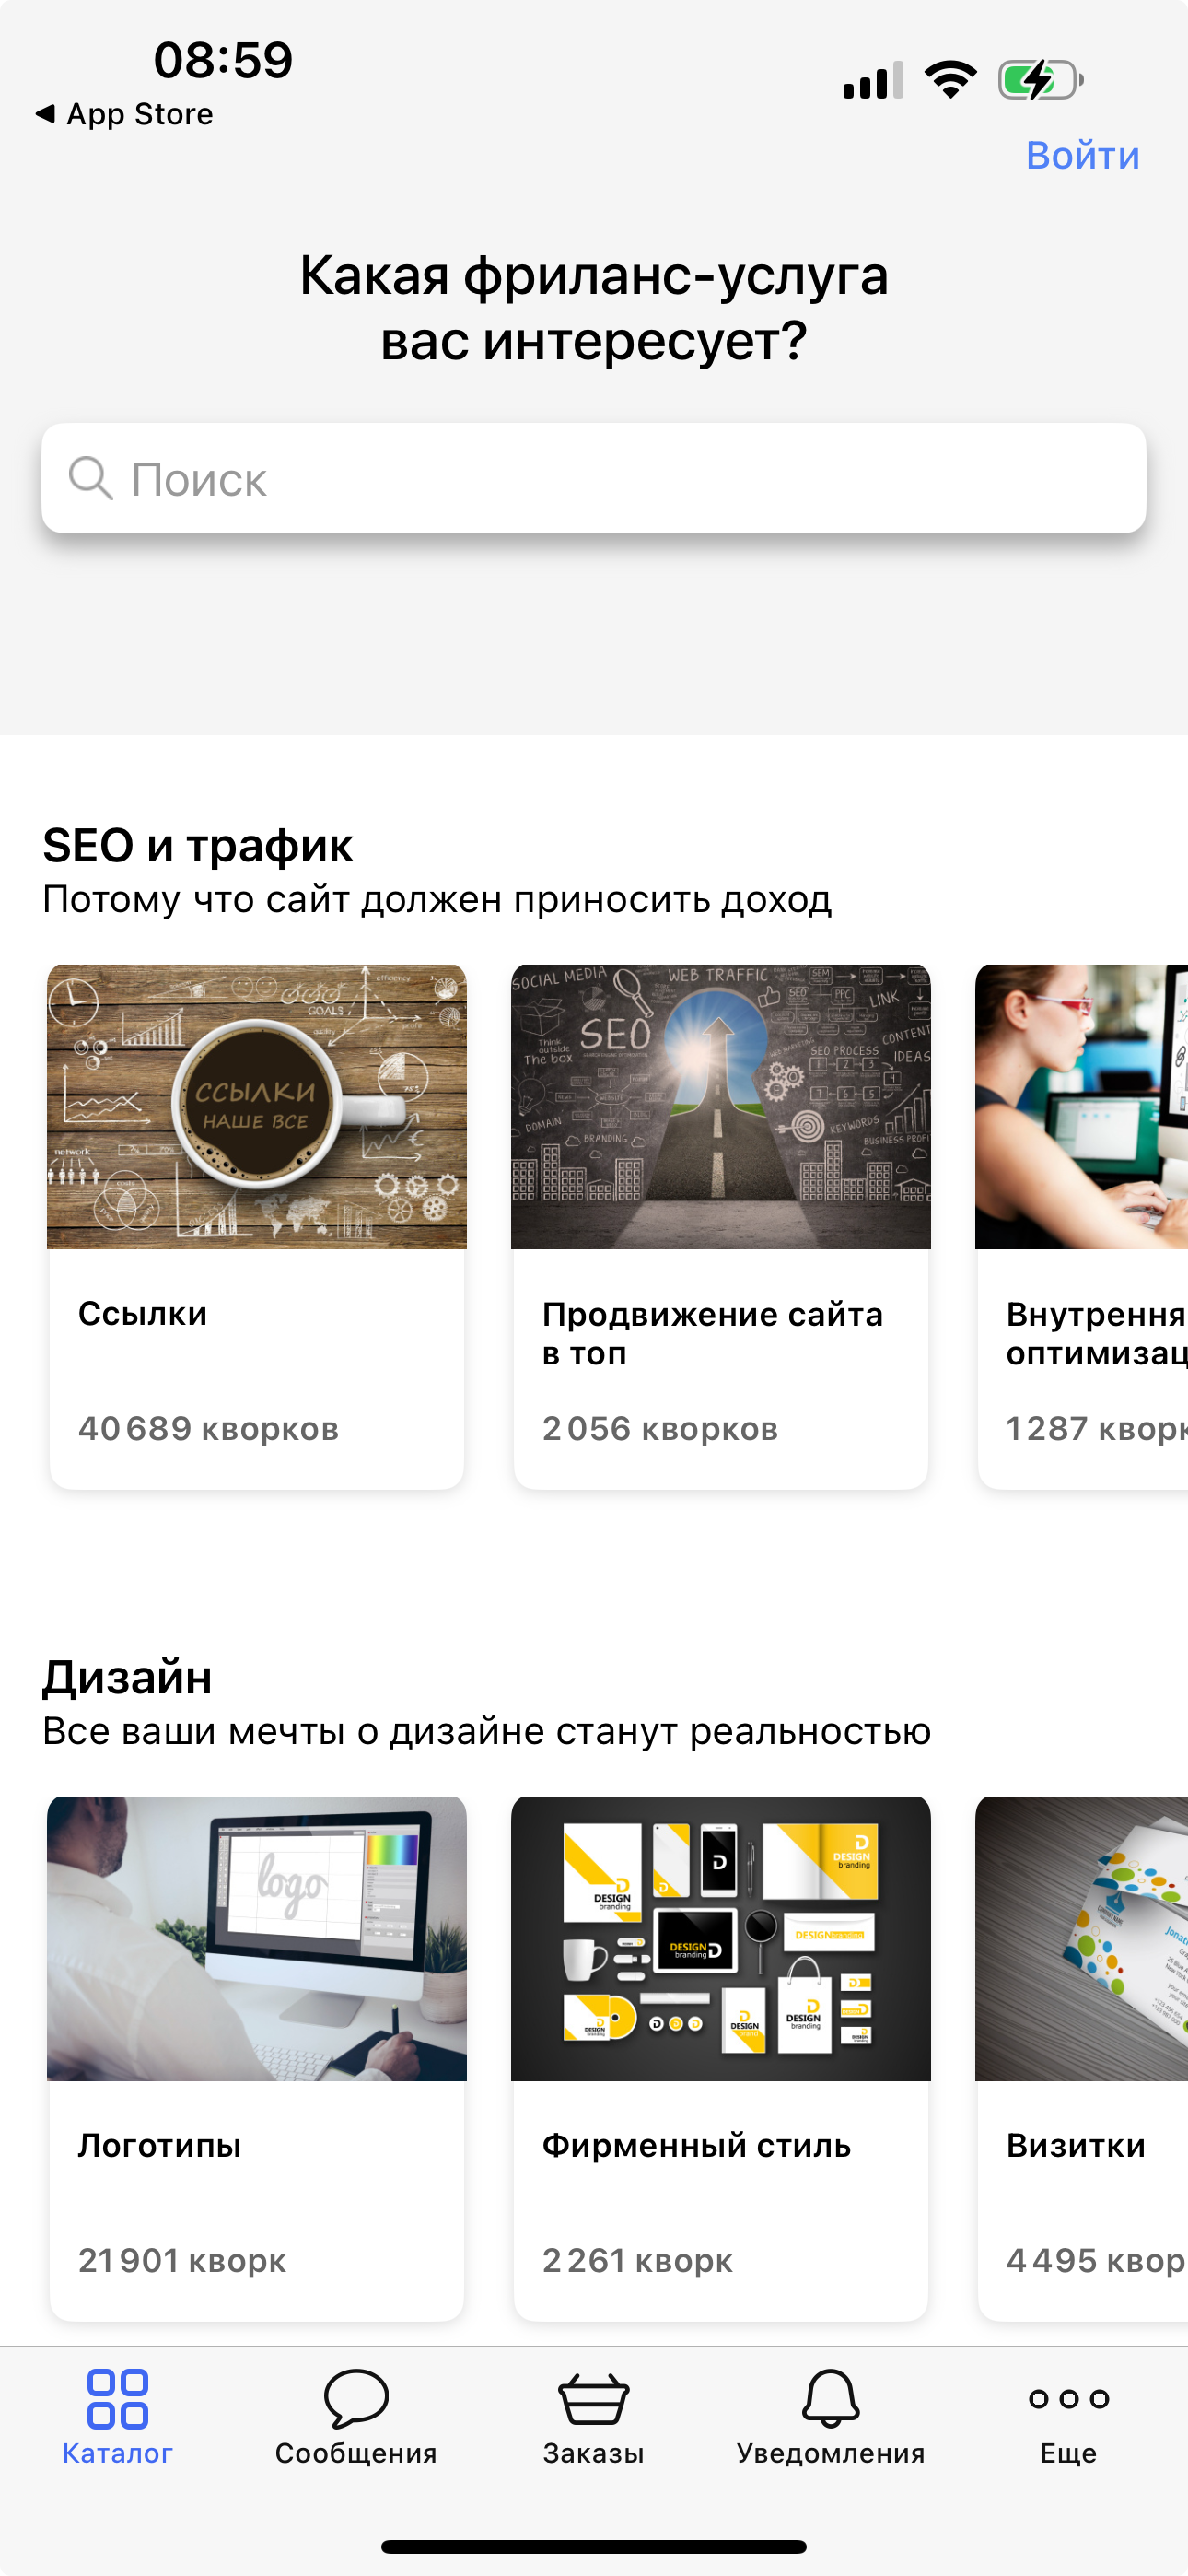This screenshot has width=1188, height=2576.
Task: Tap the home indicator bar
Action: pyautogui.click(x=594, y=2546)
